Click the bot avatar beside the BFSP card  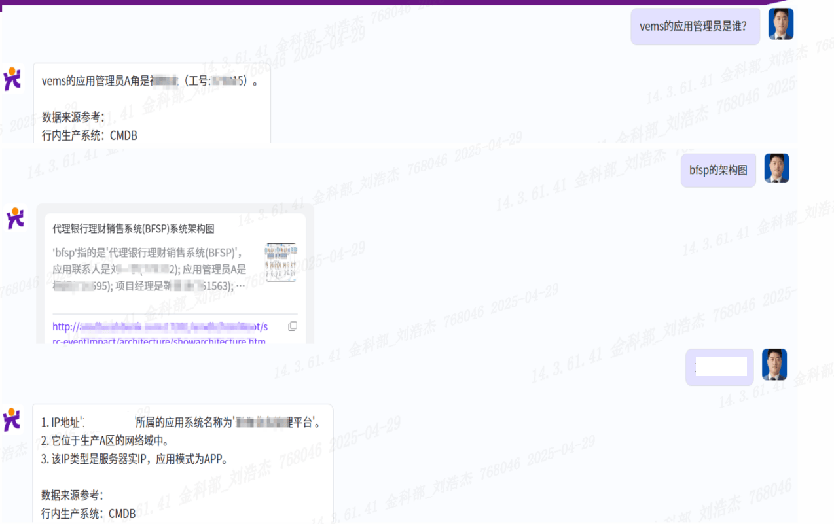(15, 218)
